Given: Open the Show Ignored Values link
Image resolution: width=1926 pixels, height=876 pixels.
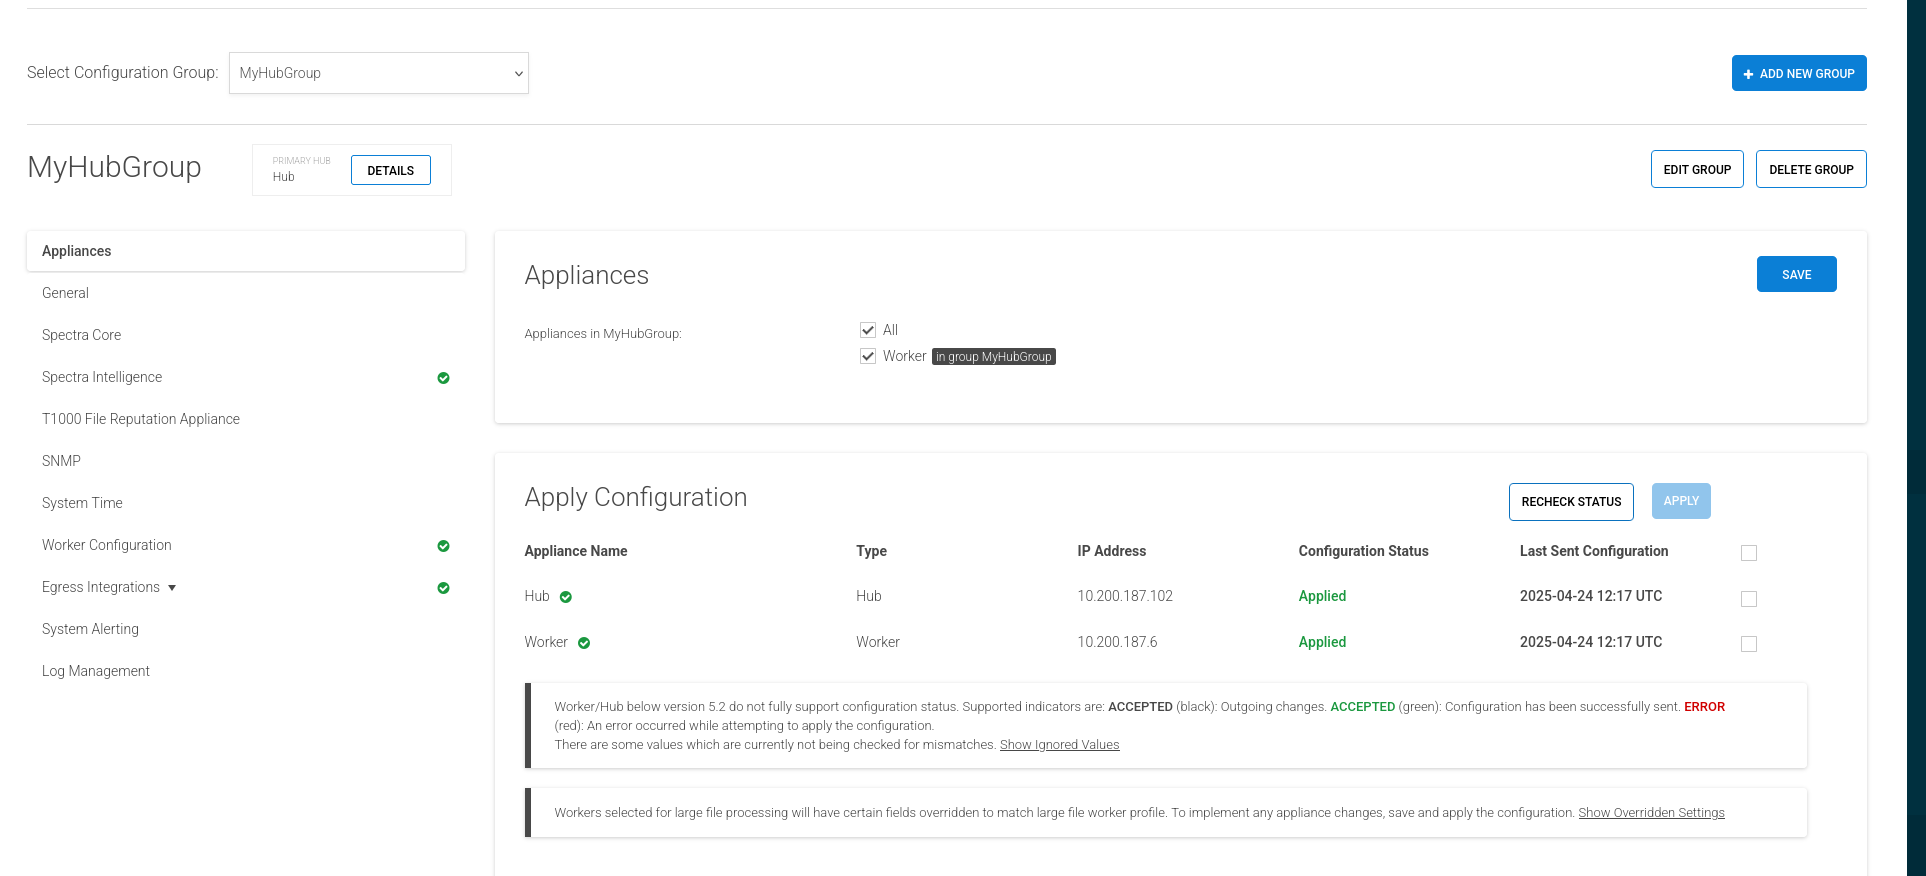Looking at the screenshot, I should tap(1059, 745).
